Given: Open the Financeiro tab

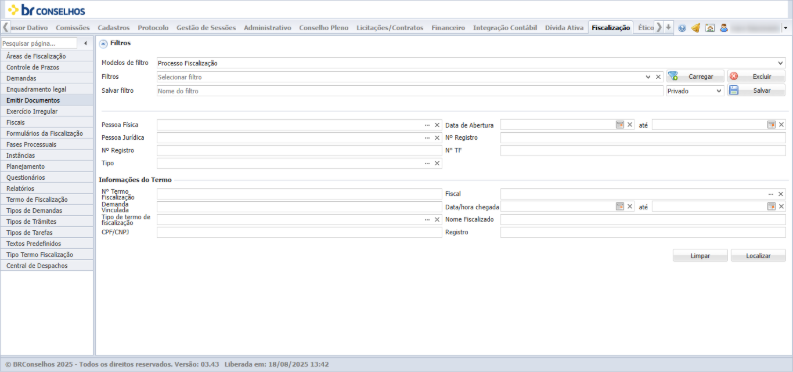Looking at the screenshot, I should tap(448, 28).
